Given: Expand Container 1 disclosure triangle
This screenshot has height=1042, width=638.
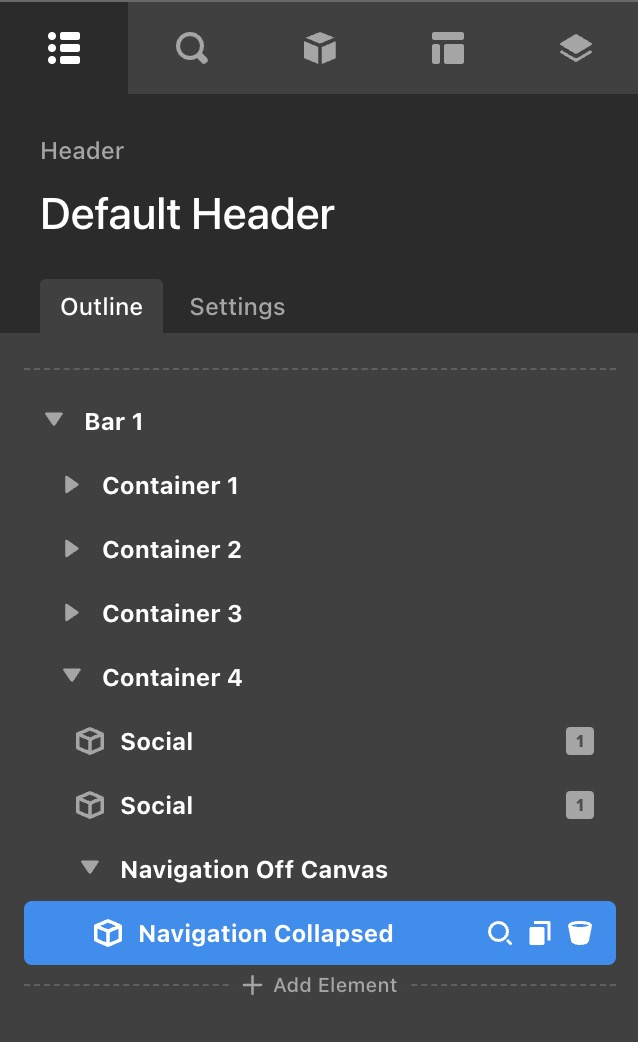Looking at the screenshot, I should pyautogui.click(x=71, y=485).
